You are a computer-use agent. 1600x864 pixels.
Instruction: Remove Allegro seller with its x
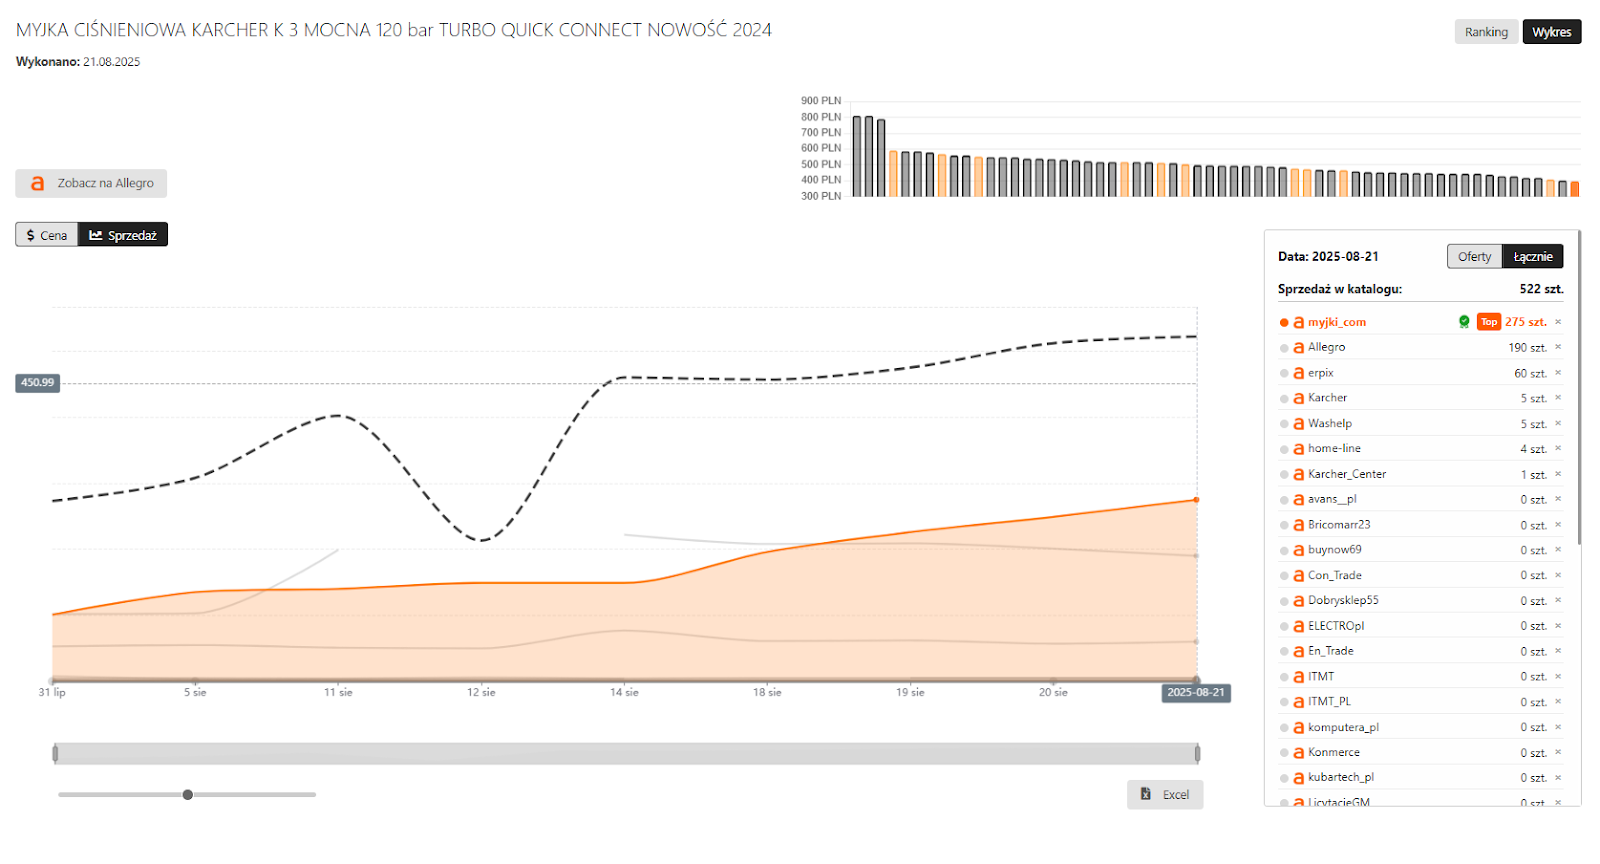tap(1558, 347)
